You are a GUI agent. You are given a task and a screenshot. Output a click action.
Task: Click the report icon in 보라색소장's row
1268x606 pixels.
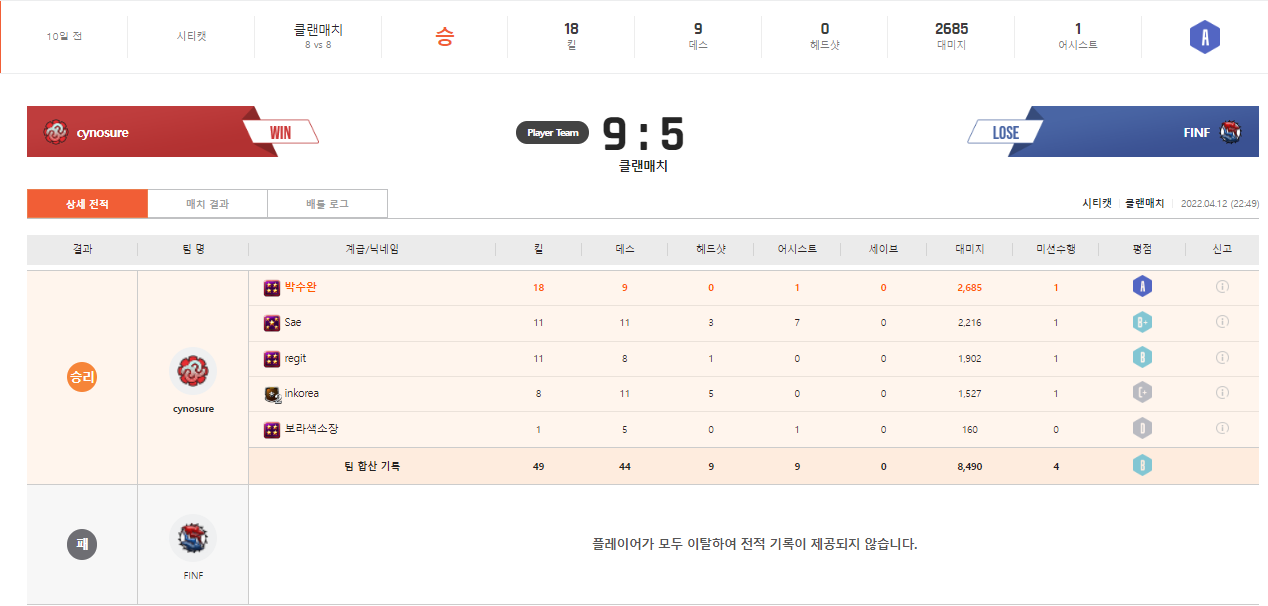click(x=1222, y=428)
